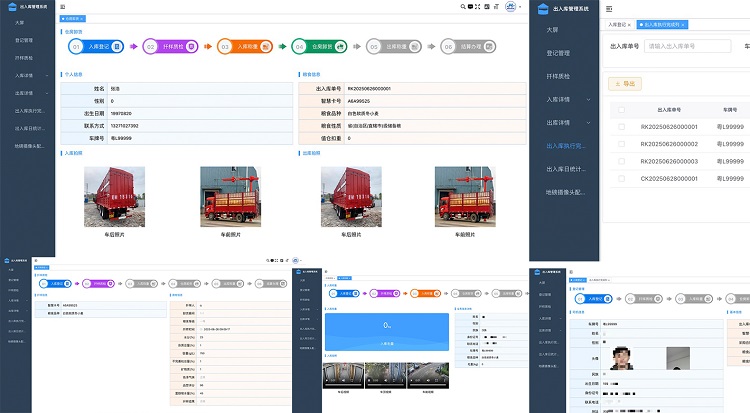Collapse the sidebar with the hamburger icon above the 入库登记 tab

609,9
